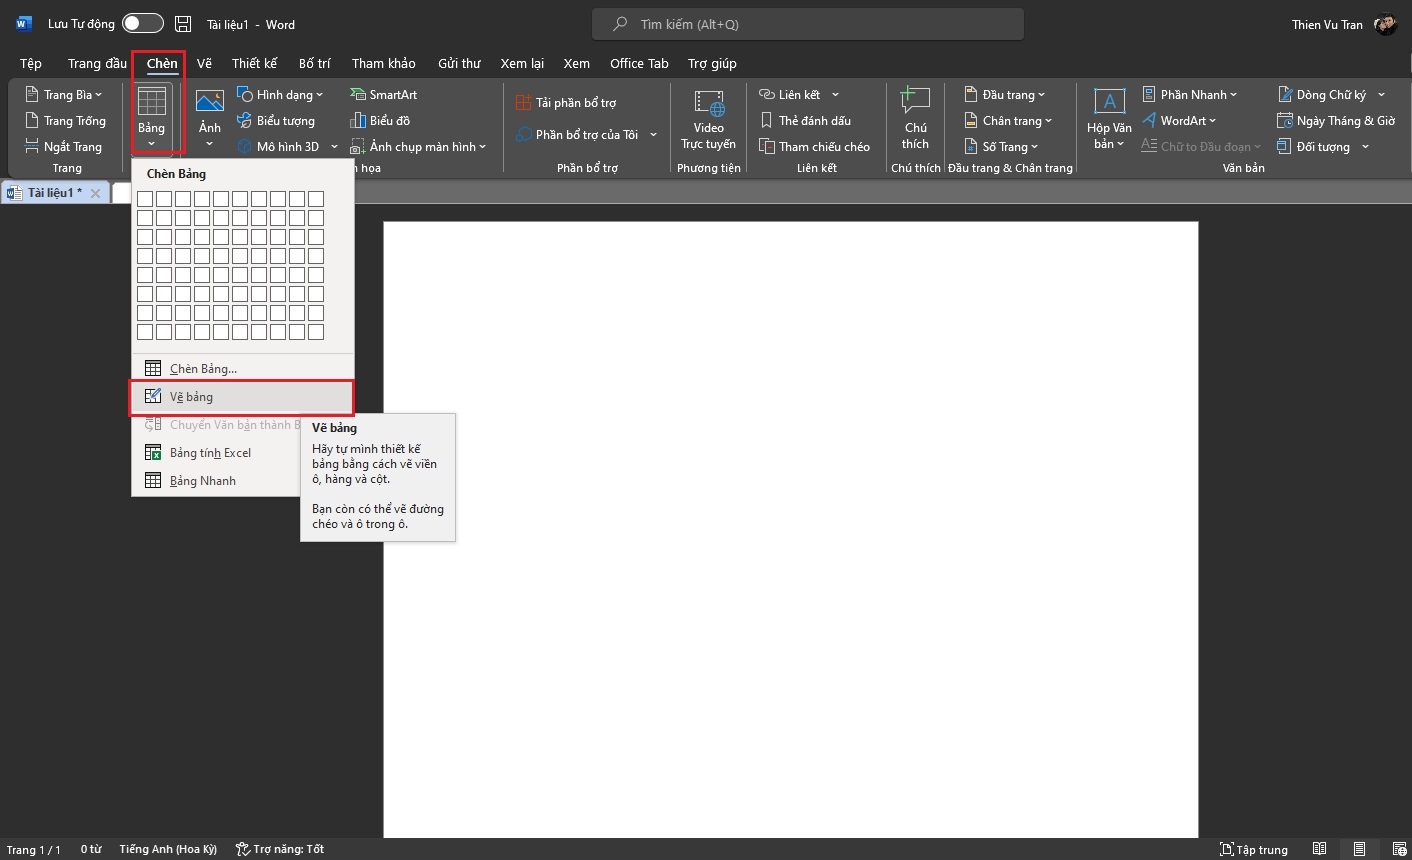
Task: Open the Thien Vu Tran account avatar
Action: click(1385, 24)
